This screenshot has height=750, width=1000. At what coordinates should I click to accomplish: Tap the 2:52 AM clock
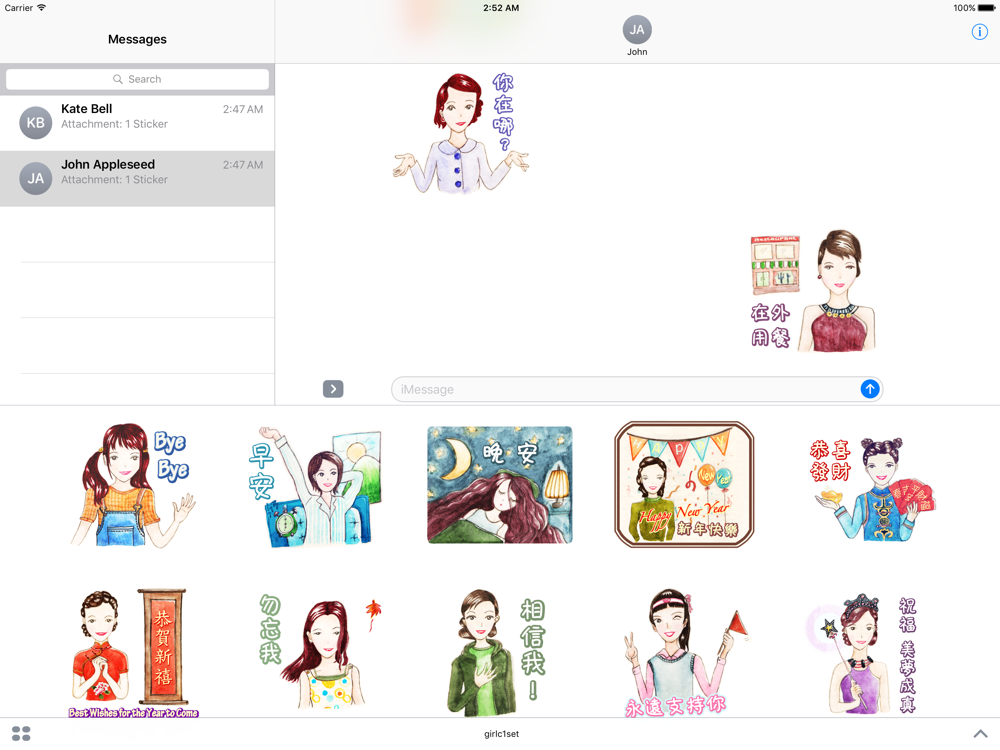click(x=501, y=8)
